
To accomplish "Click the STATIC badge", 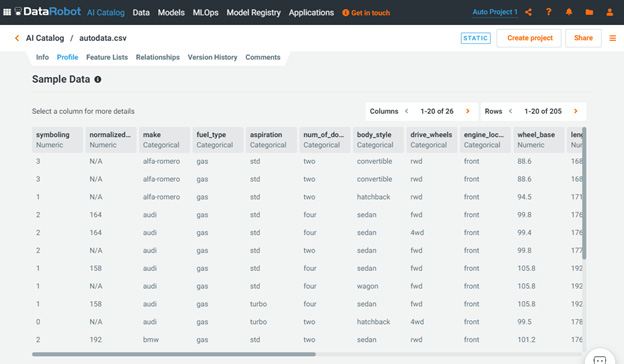I will (476, 38).
